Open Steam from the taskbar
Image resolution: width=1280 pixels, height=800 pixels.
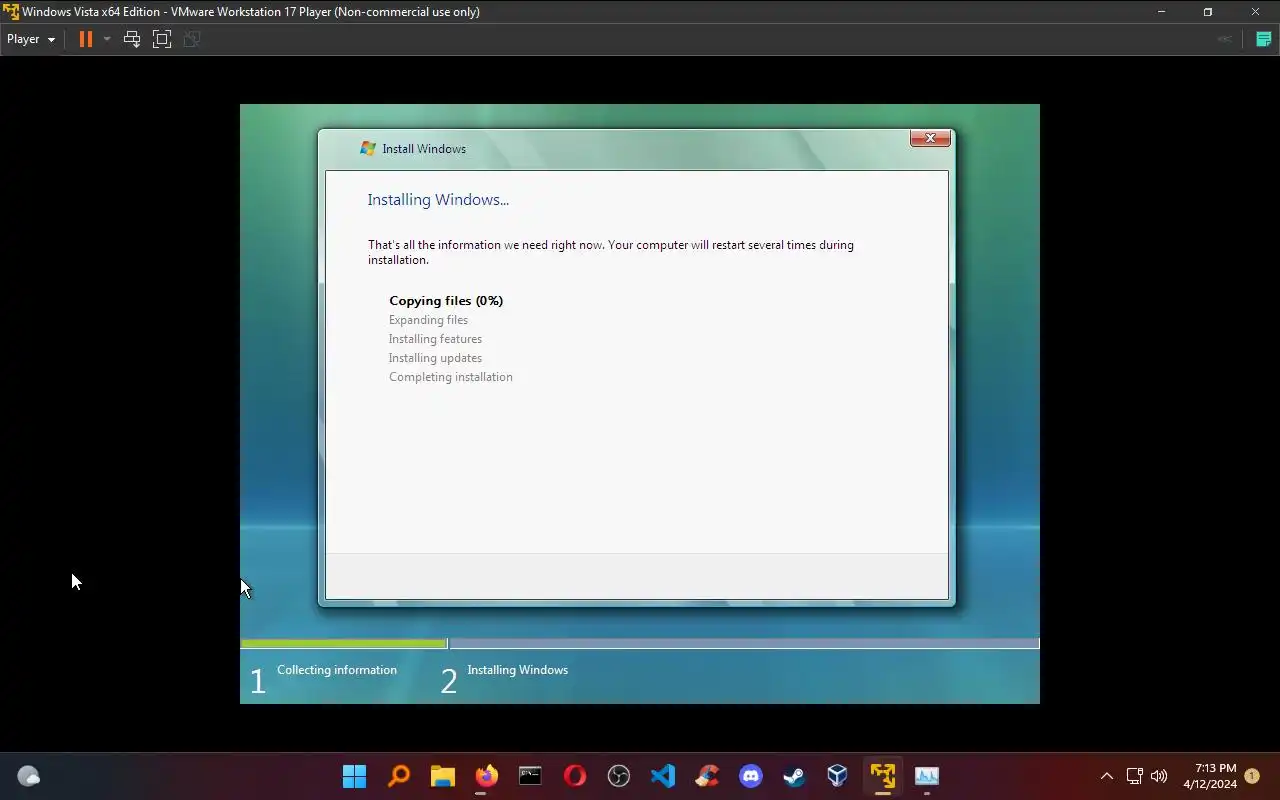click(x=794, y=776)
